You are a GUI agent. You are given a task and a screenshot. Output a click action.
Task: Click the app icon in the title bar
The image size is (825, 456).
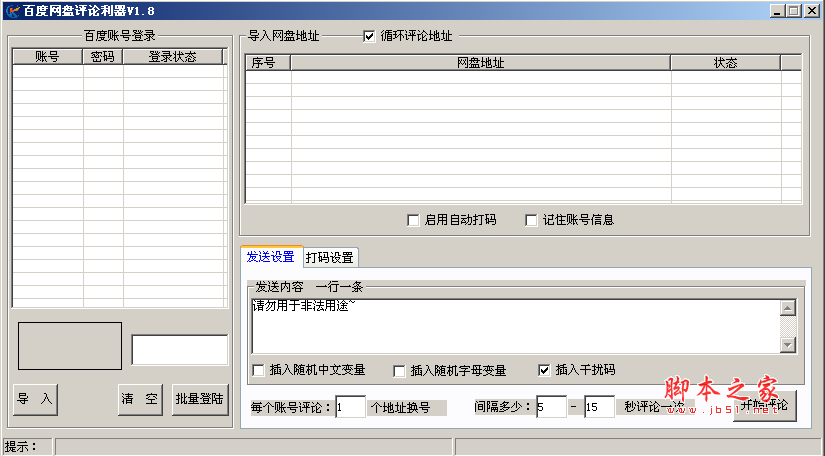pos(13,11)
